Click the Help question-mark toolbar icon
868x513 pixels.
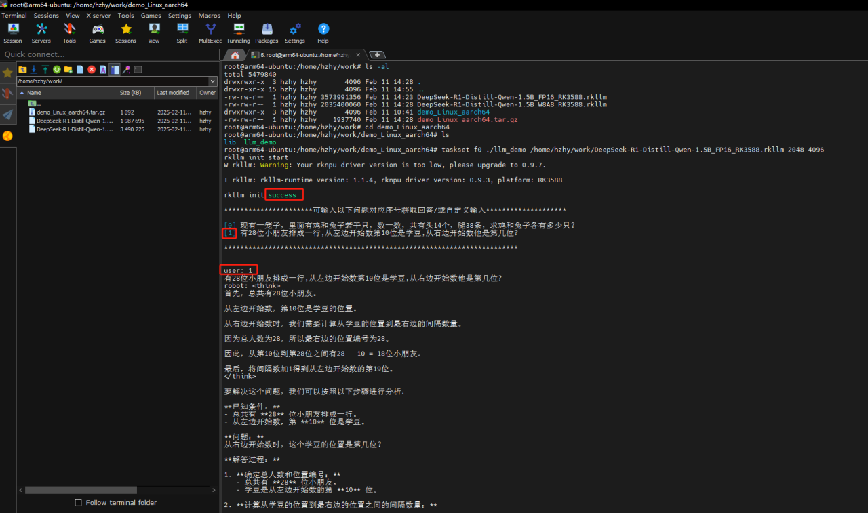click(323, 33)
